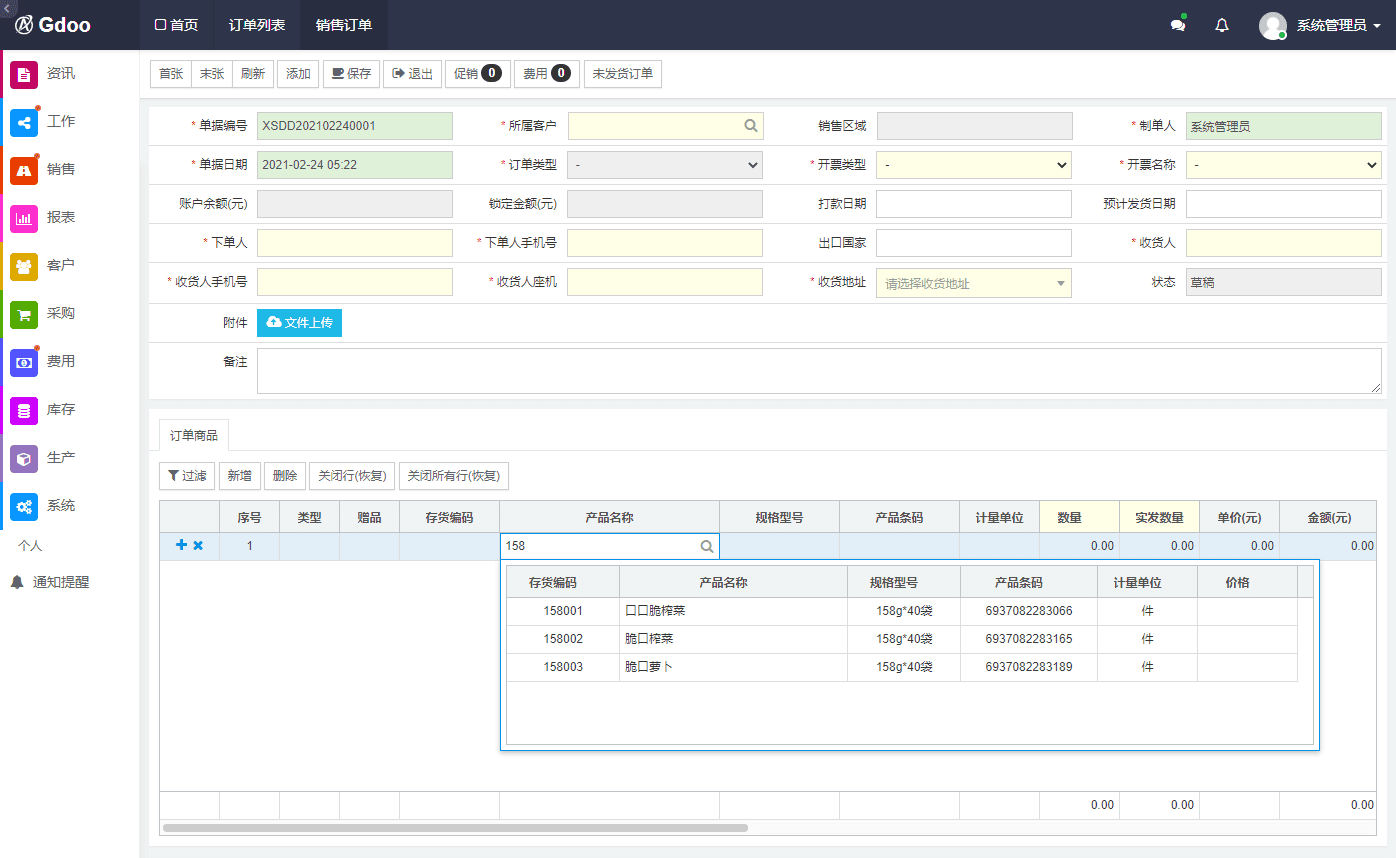Click the chat messages icon in header
The width and height of the screenshot is (1396, 858).
click(x=1178, y=25)
